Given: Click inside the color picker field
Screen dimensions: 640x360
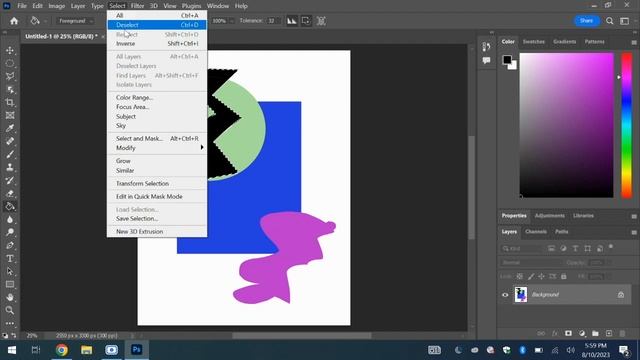Looking at the screenshot, I should click(x=567, y=125).
